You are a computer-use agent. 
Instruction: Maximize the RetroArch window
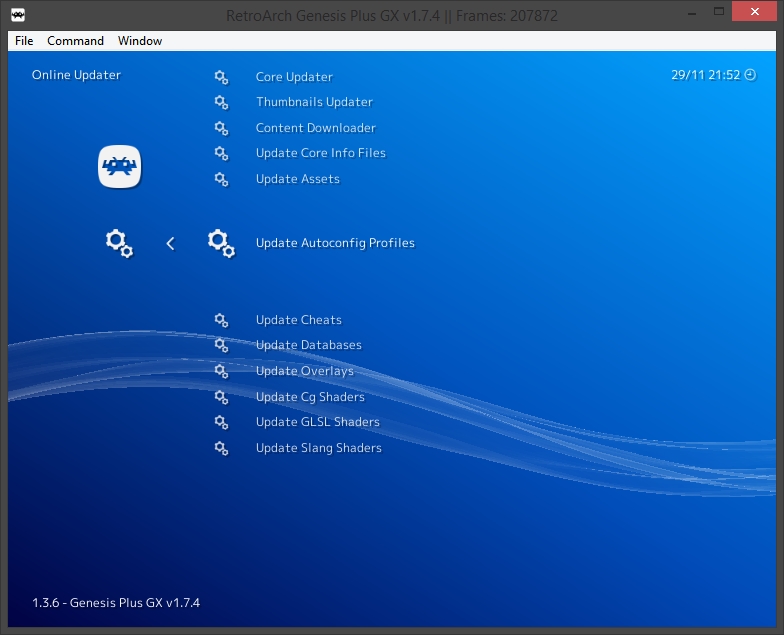tap(719, 12)
